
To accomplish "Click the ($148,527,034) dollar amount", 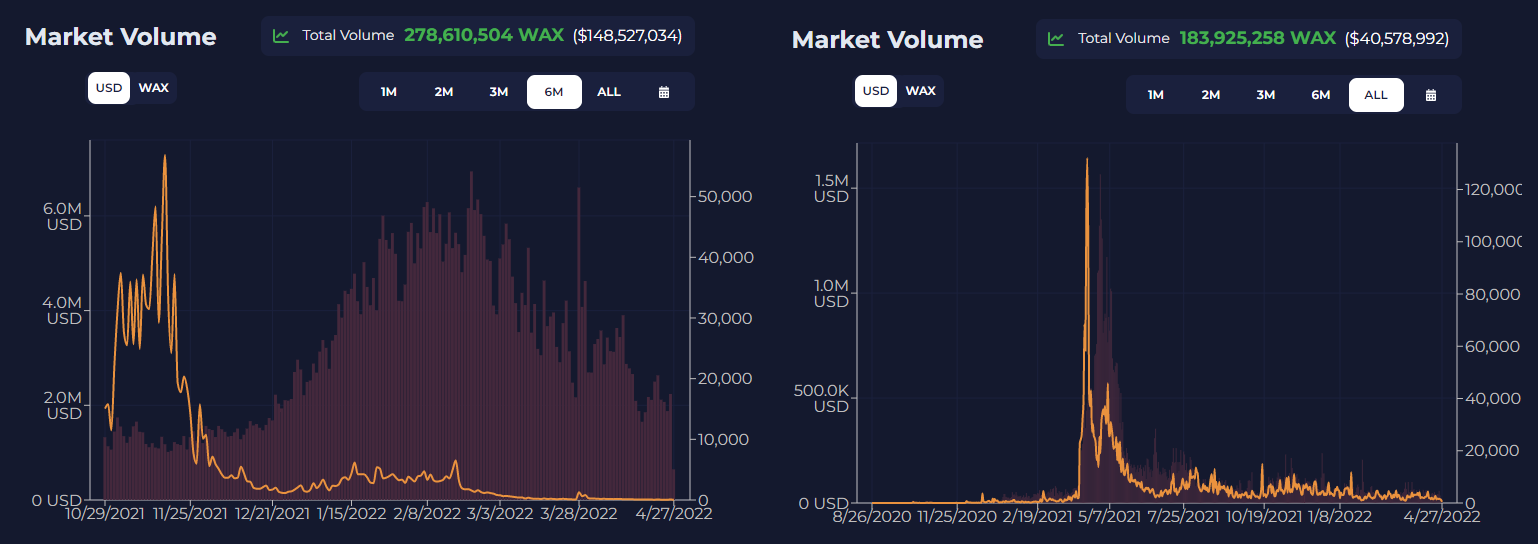I will coord(628,36).
